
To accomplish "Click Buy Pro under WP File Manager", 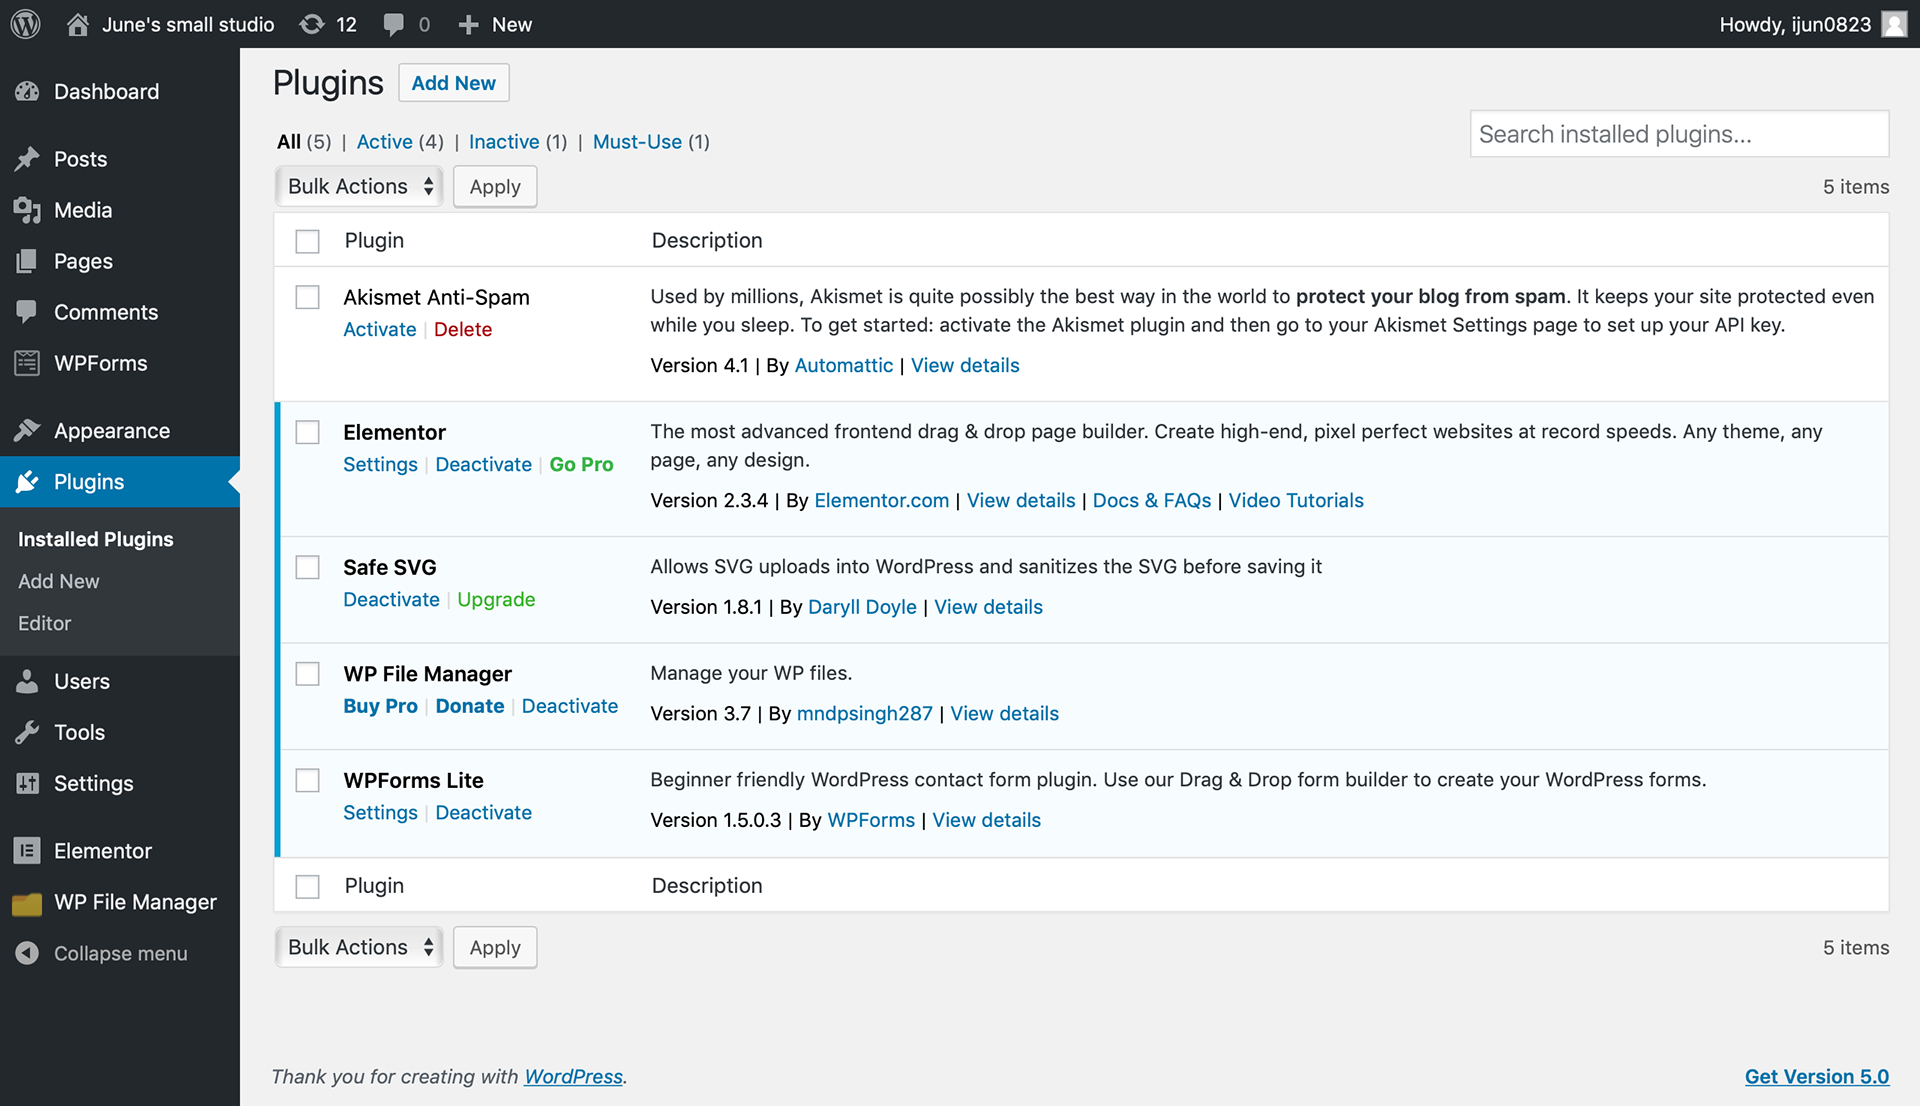I will click(380, 706).
